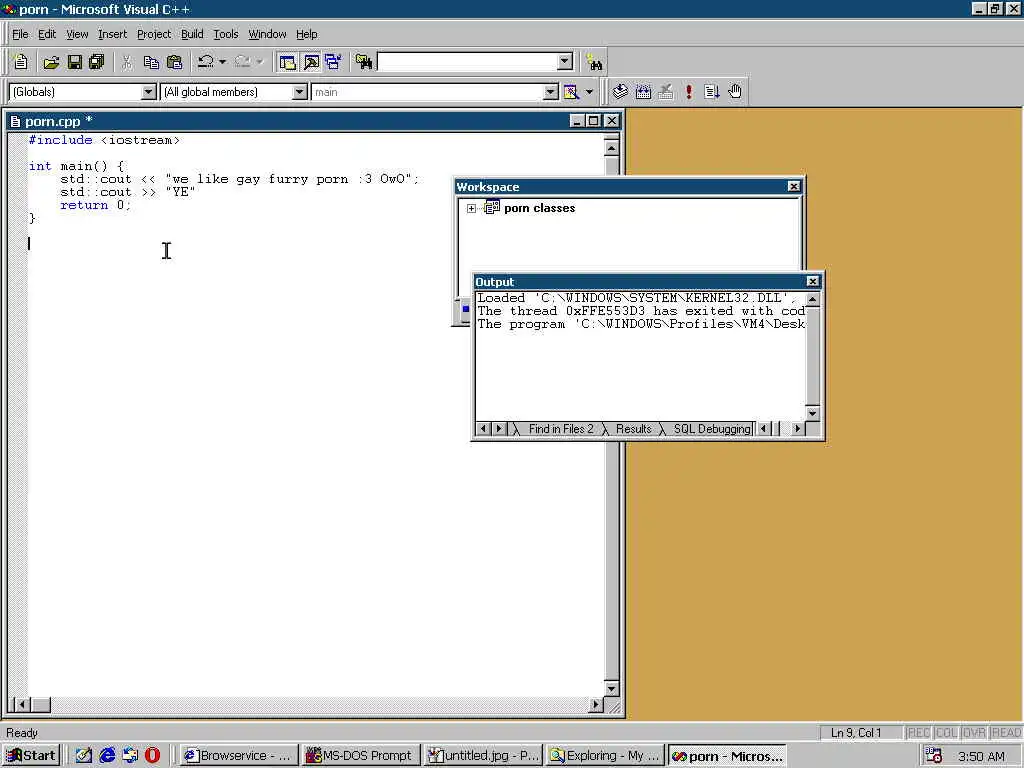The height and width of the screenshot is (768, 1024).
Task: Open the File menu
Action: (x=20, y=34)
